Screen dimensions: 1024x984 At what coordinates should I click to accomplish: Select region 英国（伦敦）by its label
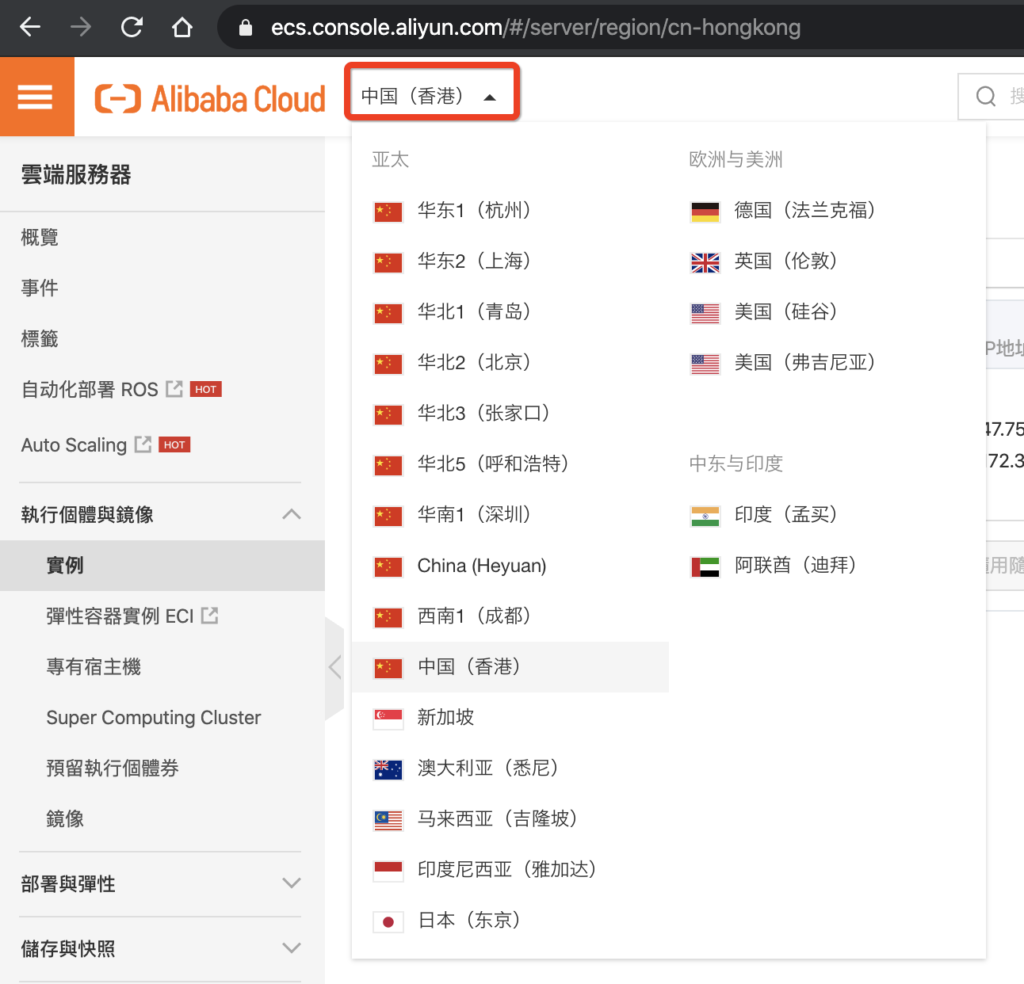click(786, 261)
